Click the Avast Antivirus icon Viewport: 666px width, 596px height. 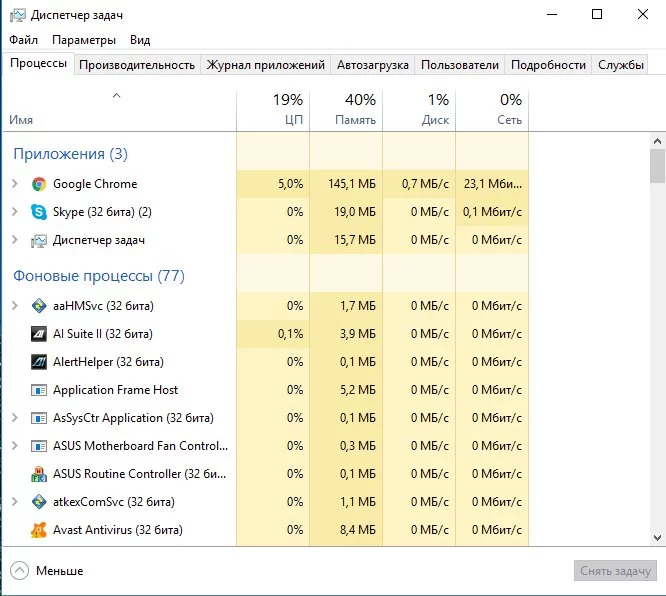(39, 530)
